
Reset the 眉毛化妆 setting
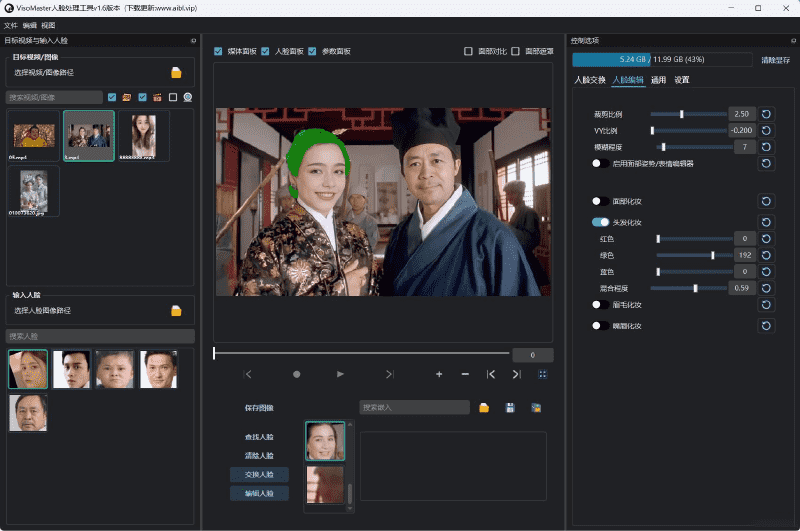(x=766, y=305)
